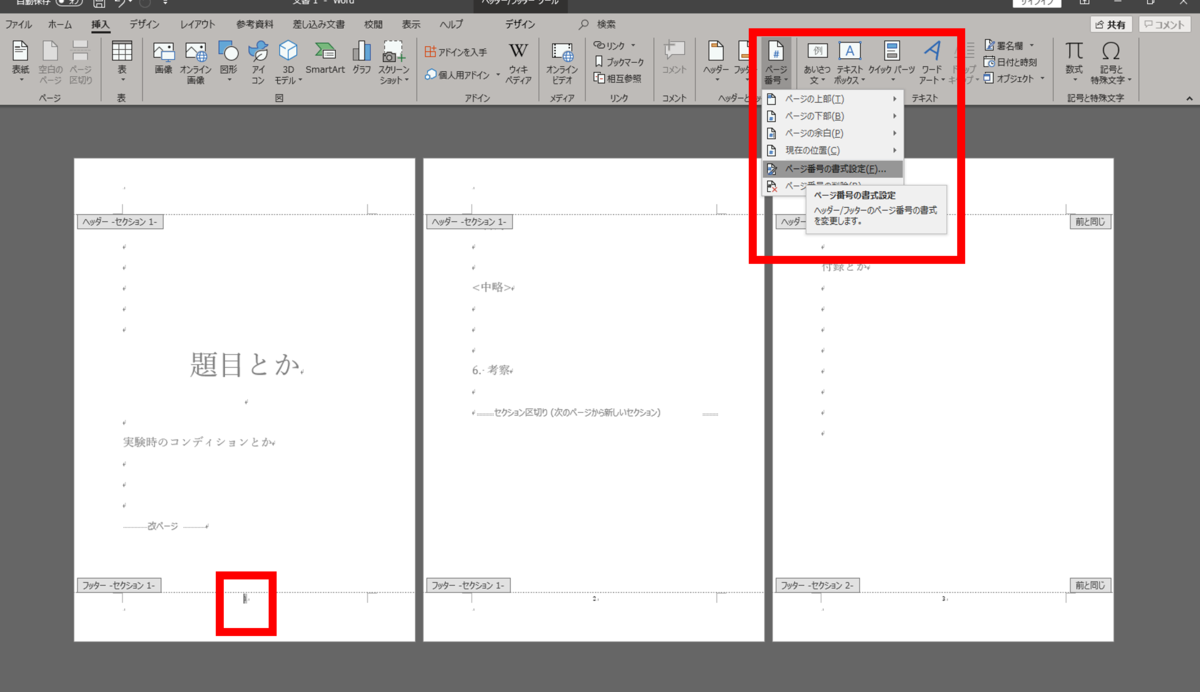
Task: Open the 図形 shapes gallery
Action: [228, 62]
